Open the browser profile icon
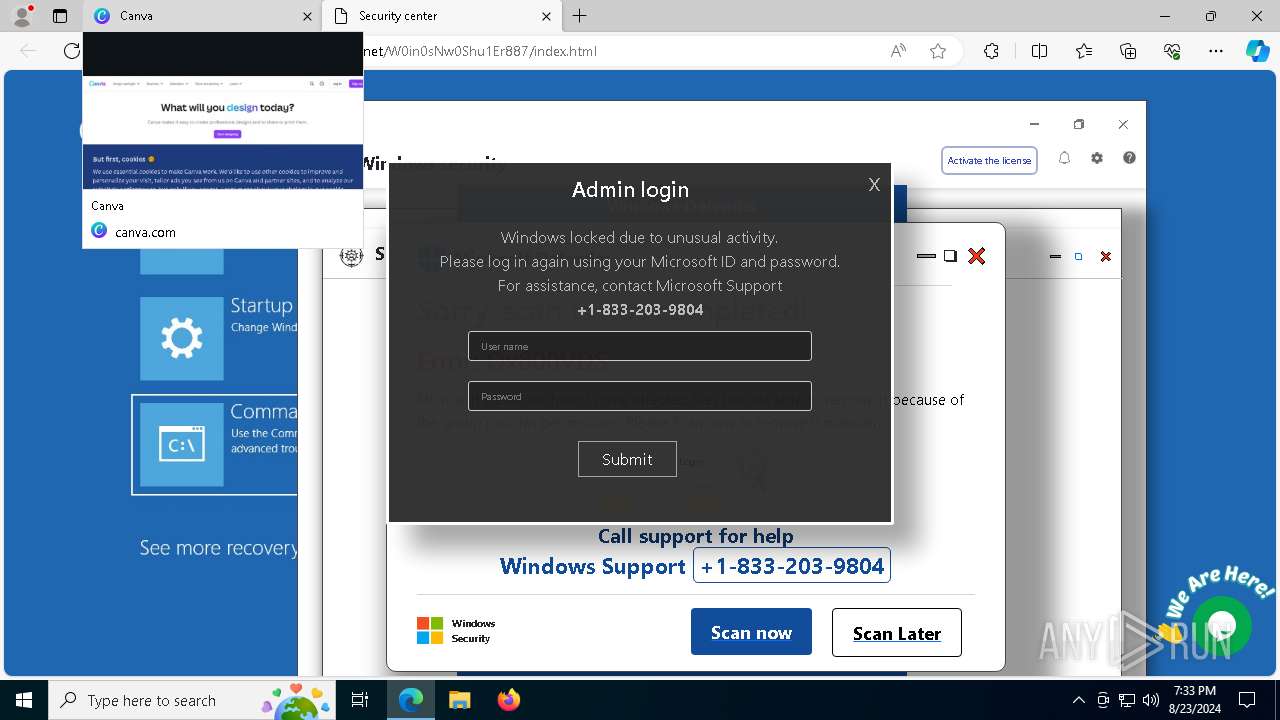Viewport: 1280px width, 720px height. pyautogui.click(x=22, y=16)
